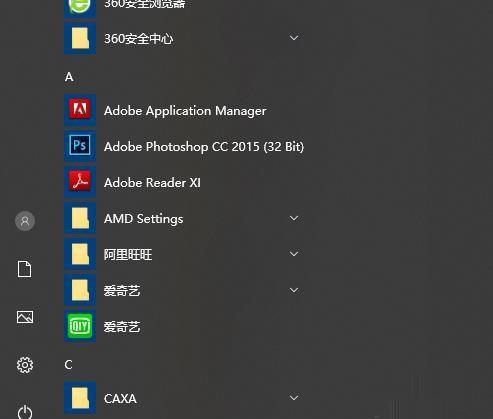
Task: Expand the CAXA folder chevron
Action: 294,398
